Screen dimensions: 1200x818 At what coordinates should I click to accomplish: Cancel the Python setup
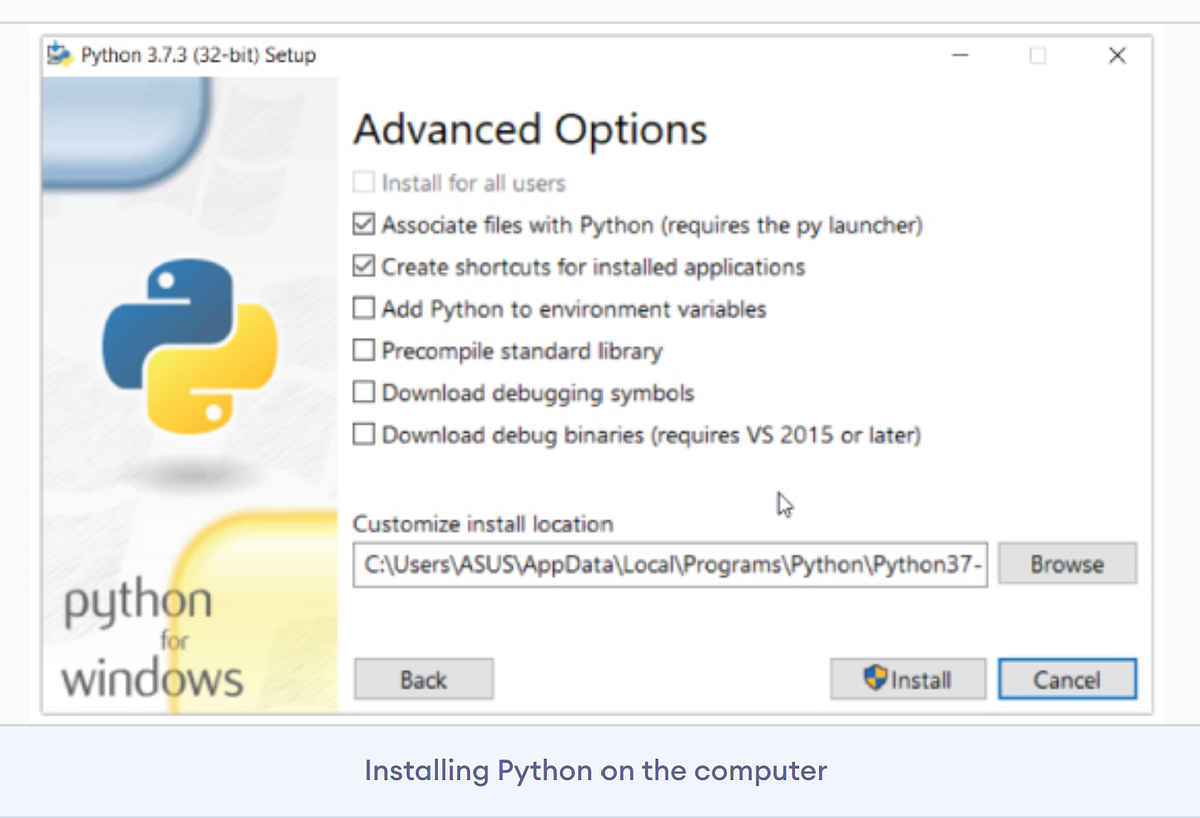tap(1067, 679)
